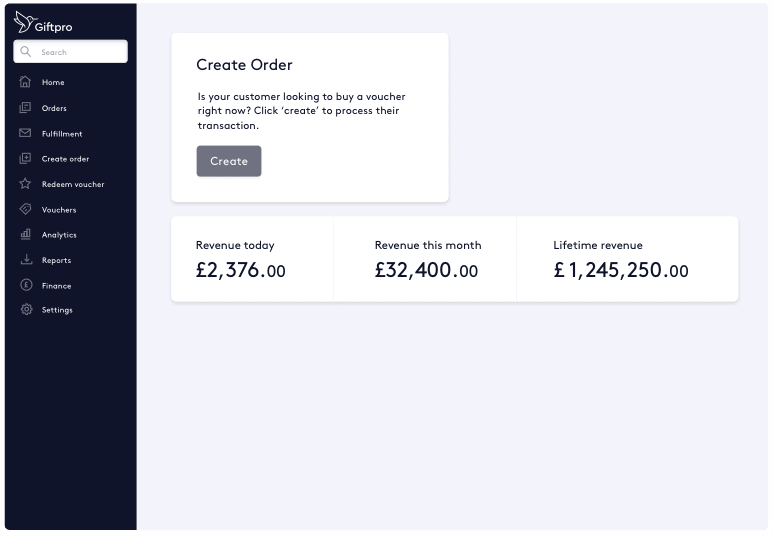This screenshot has width=773, height=536.
Task: Click the Lifetime revenue amount
Action: tap(620, 270)
